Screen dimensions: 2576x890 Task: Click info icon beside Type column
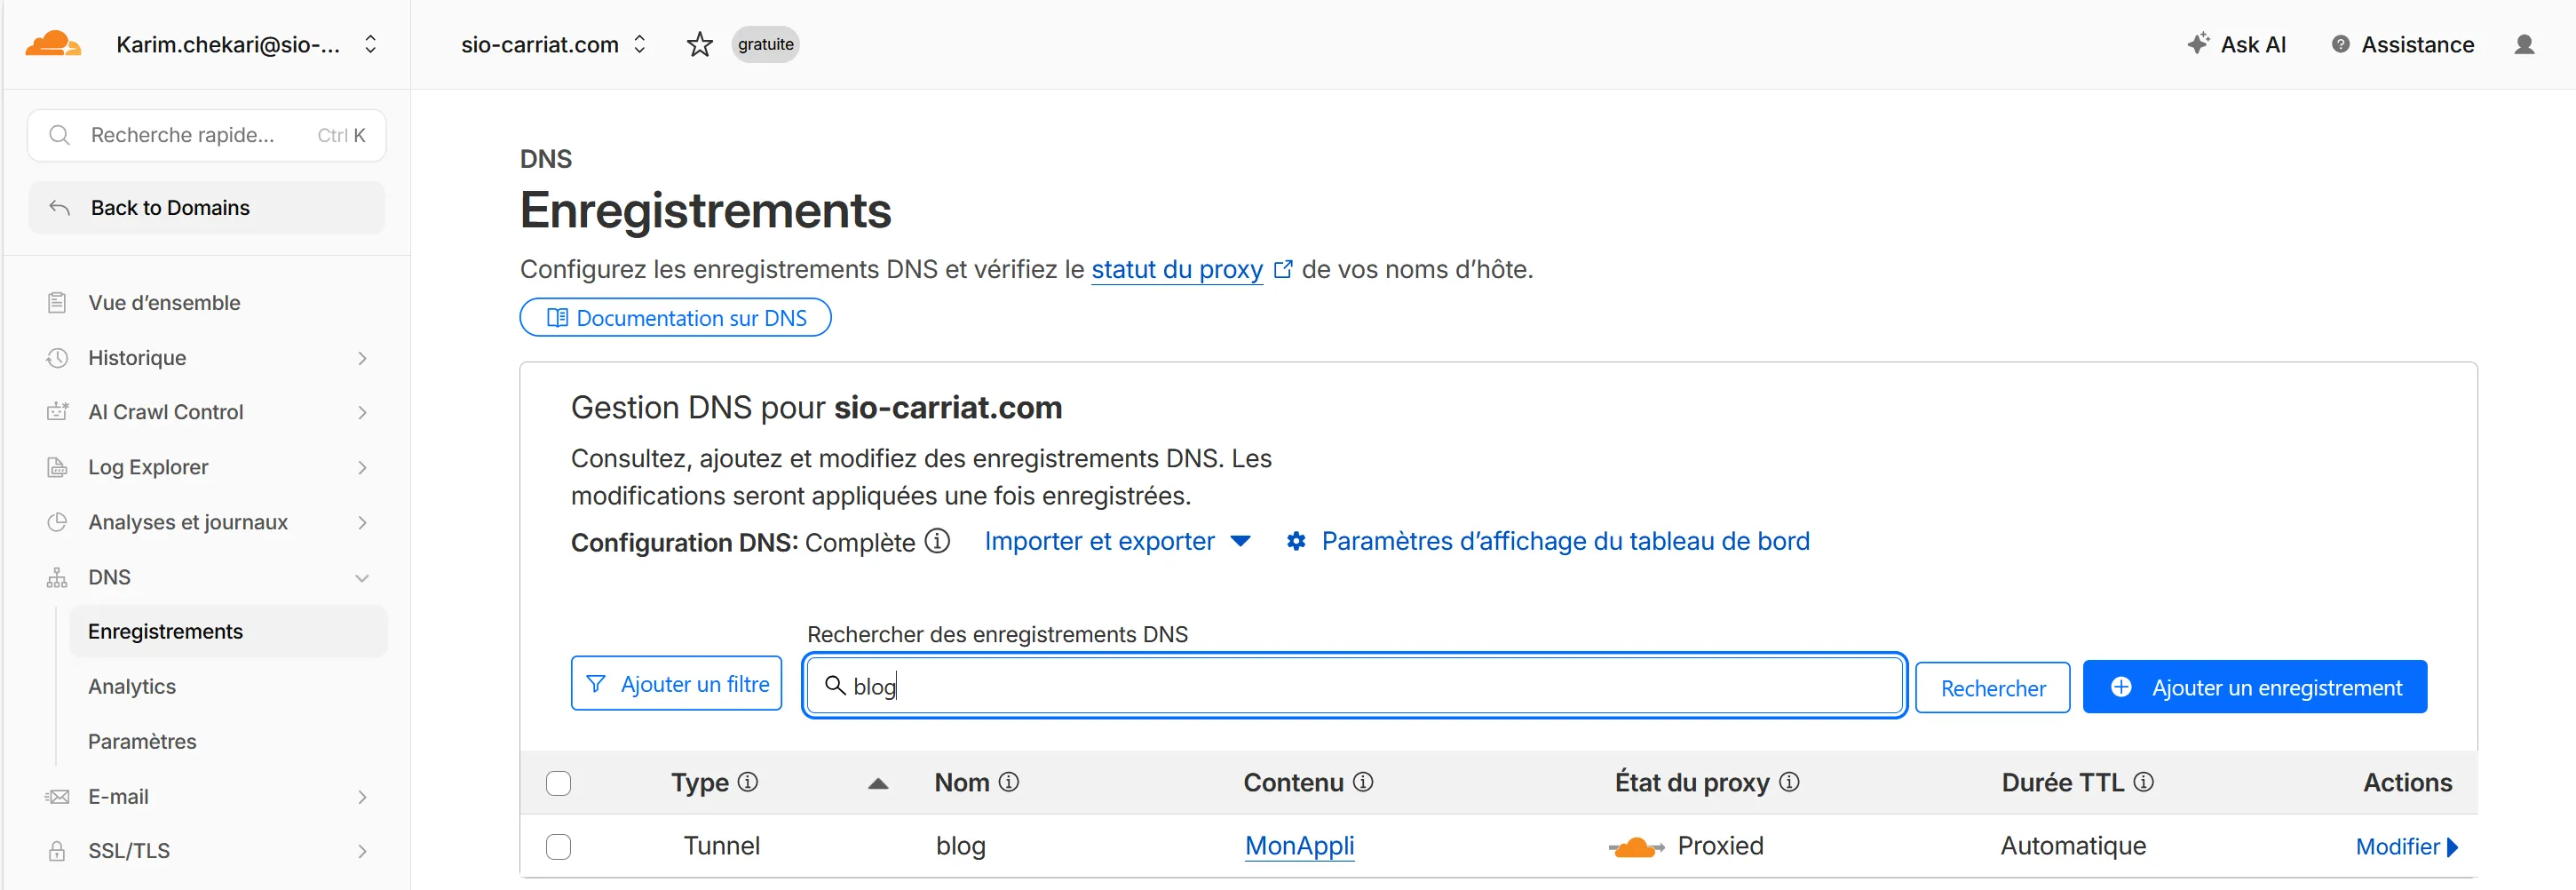(748, 782)
